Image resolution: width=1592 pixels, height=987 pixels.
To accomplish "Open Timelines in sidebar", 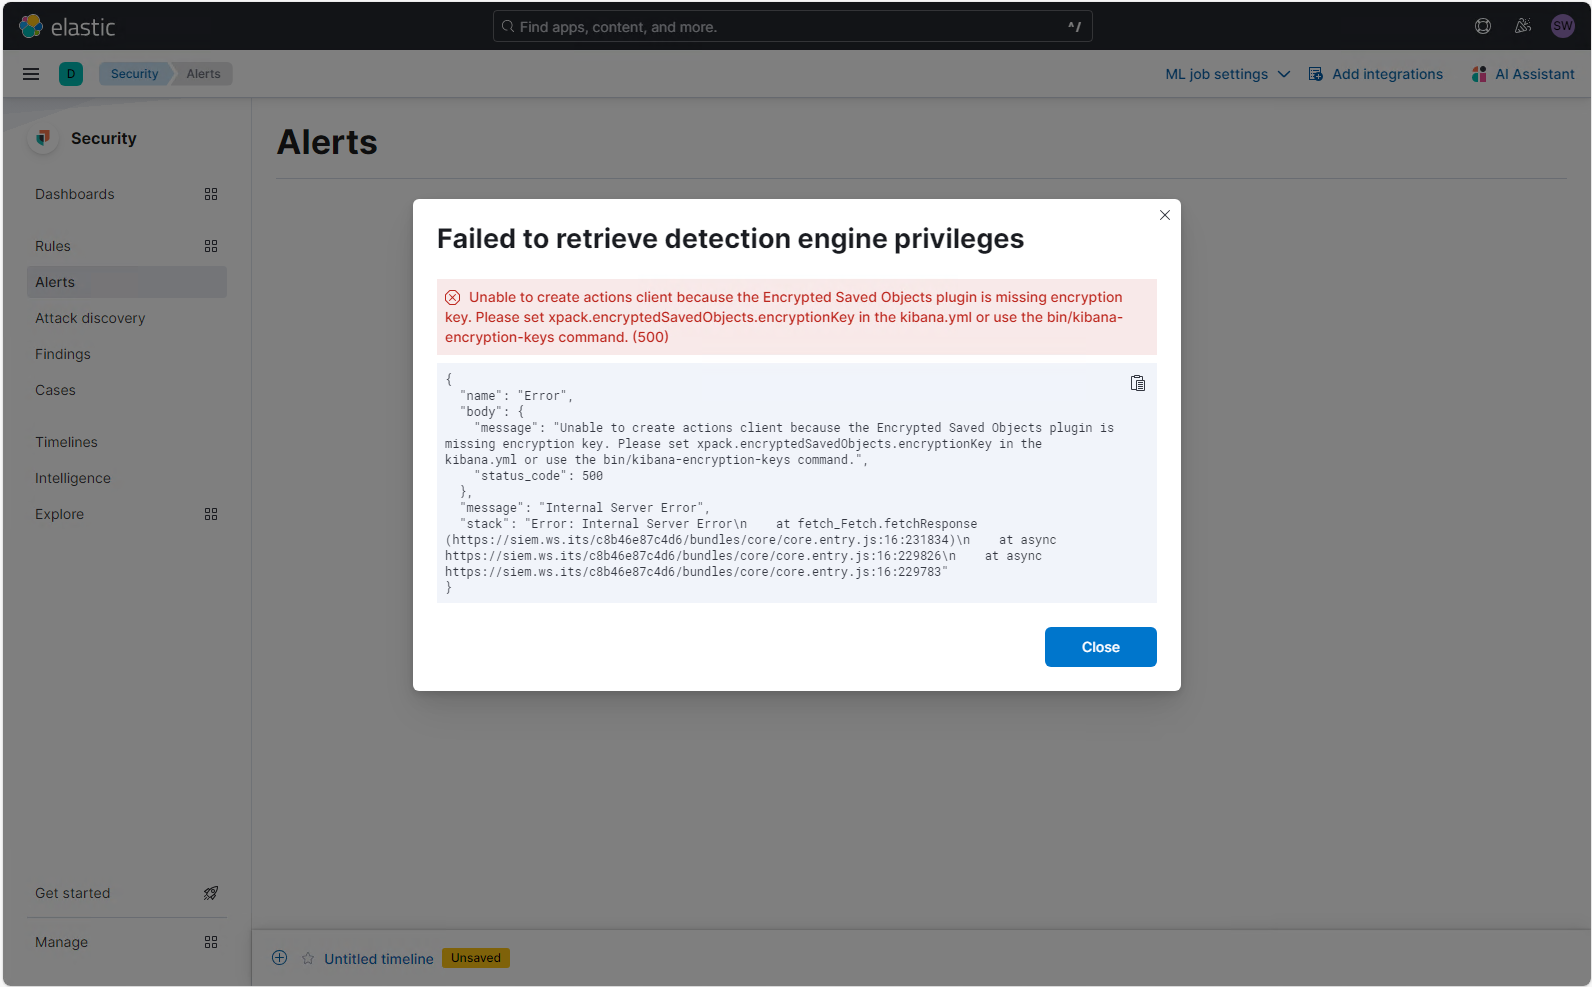I will pos(66,442).
